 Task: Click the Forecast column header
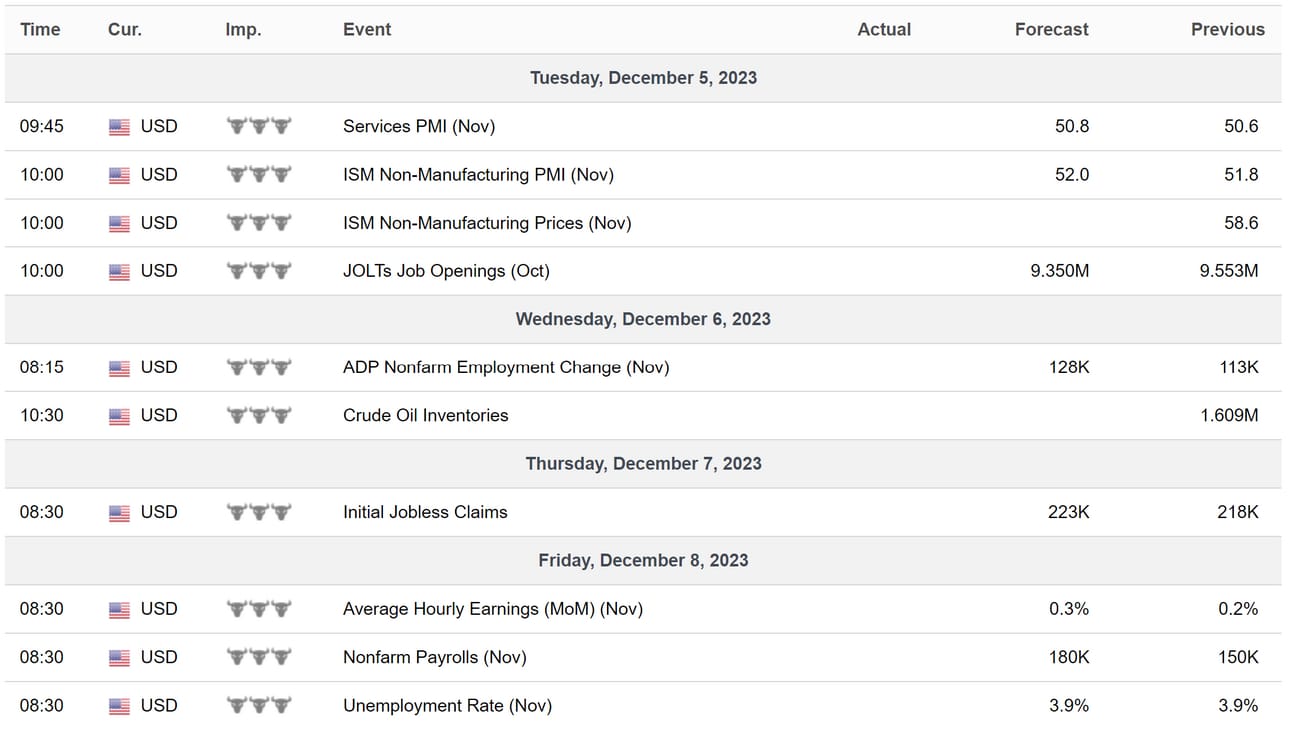1051,29
